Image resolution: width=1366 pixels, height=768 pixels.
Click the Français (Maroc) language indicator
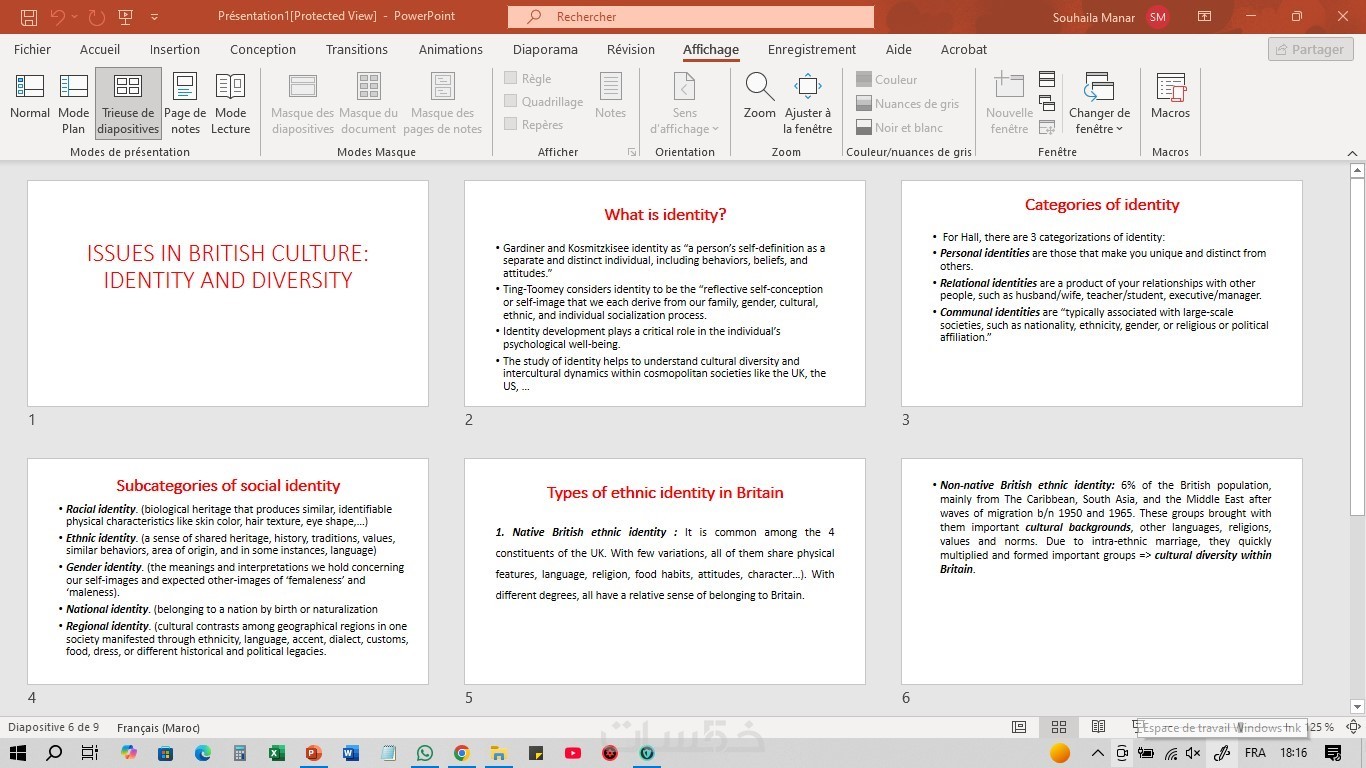click(x=158, y=727)
